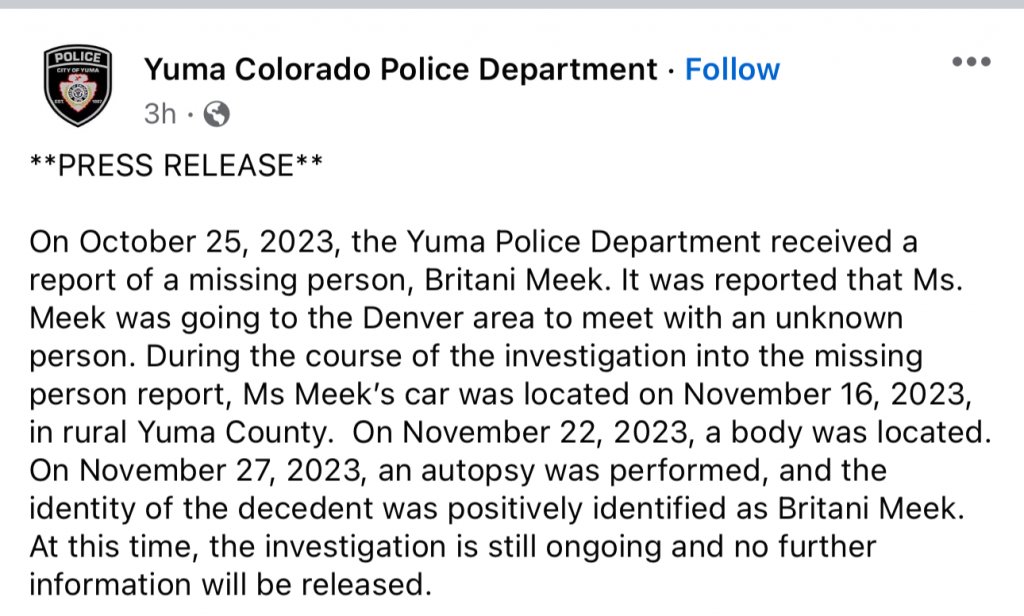Click the globe public audience icon
Viewport: 1024px width, 616px height.
click(217, 114)
